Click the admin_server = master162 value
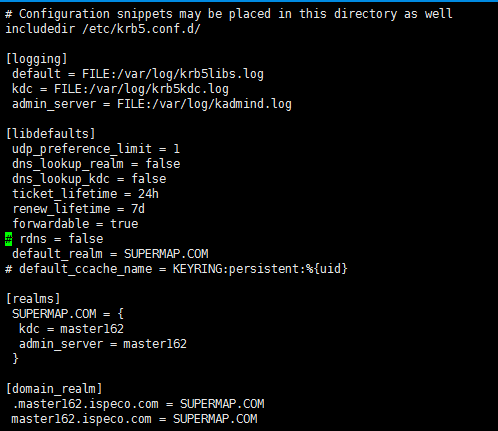This screenshot has width=498, height=431. pyautogui.click(x=155, y=344)
